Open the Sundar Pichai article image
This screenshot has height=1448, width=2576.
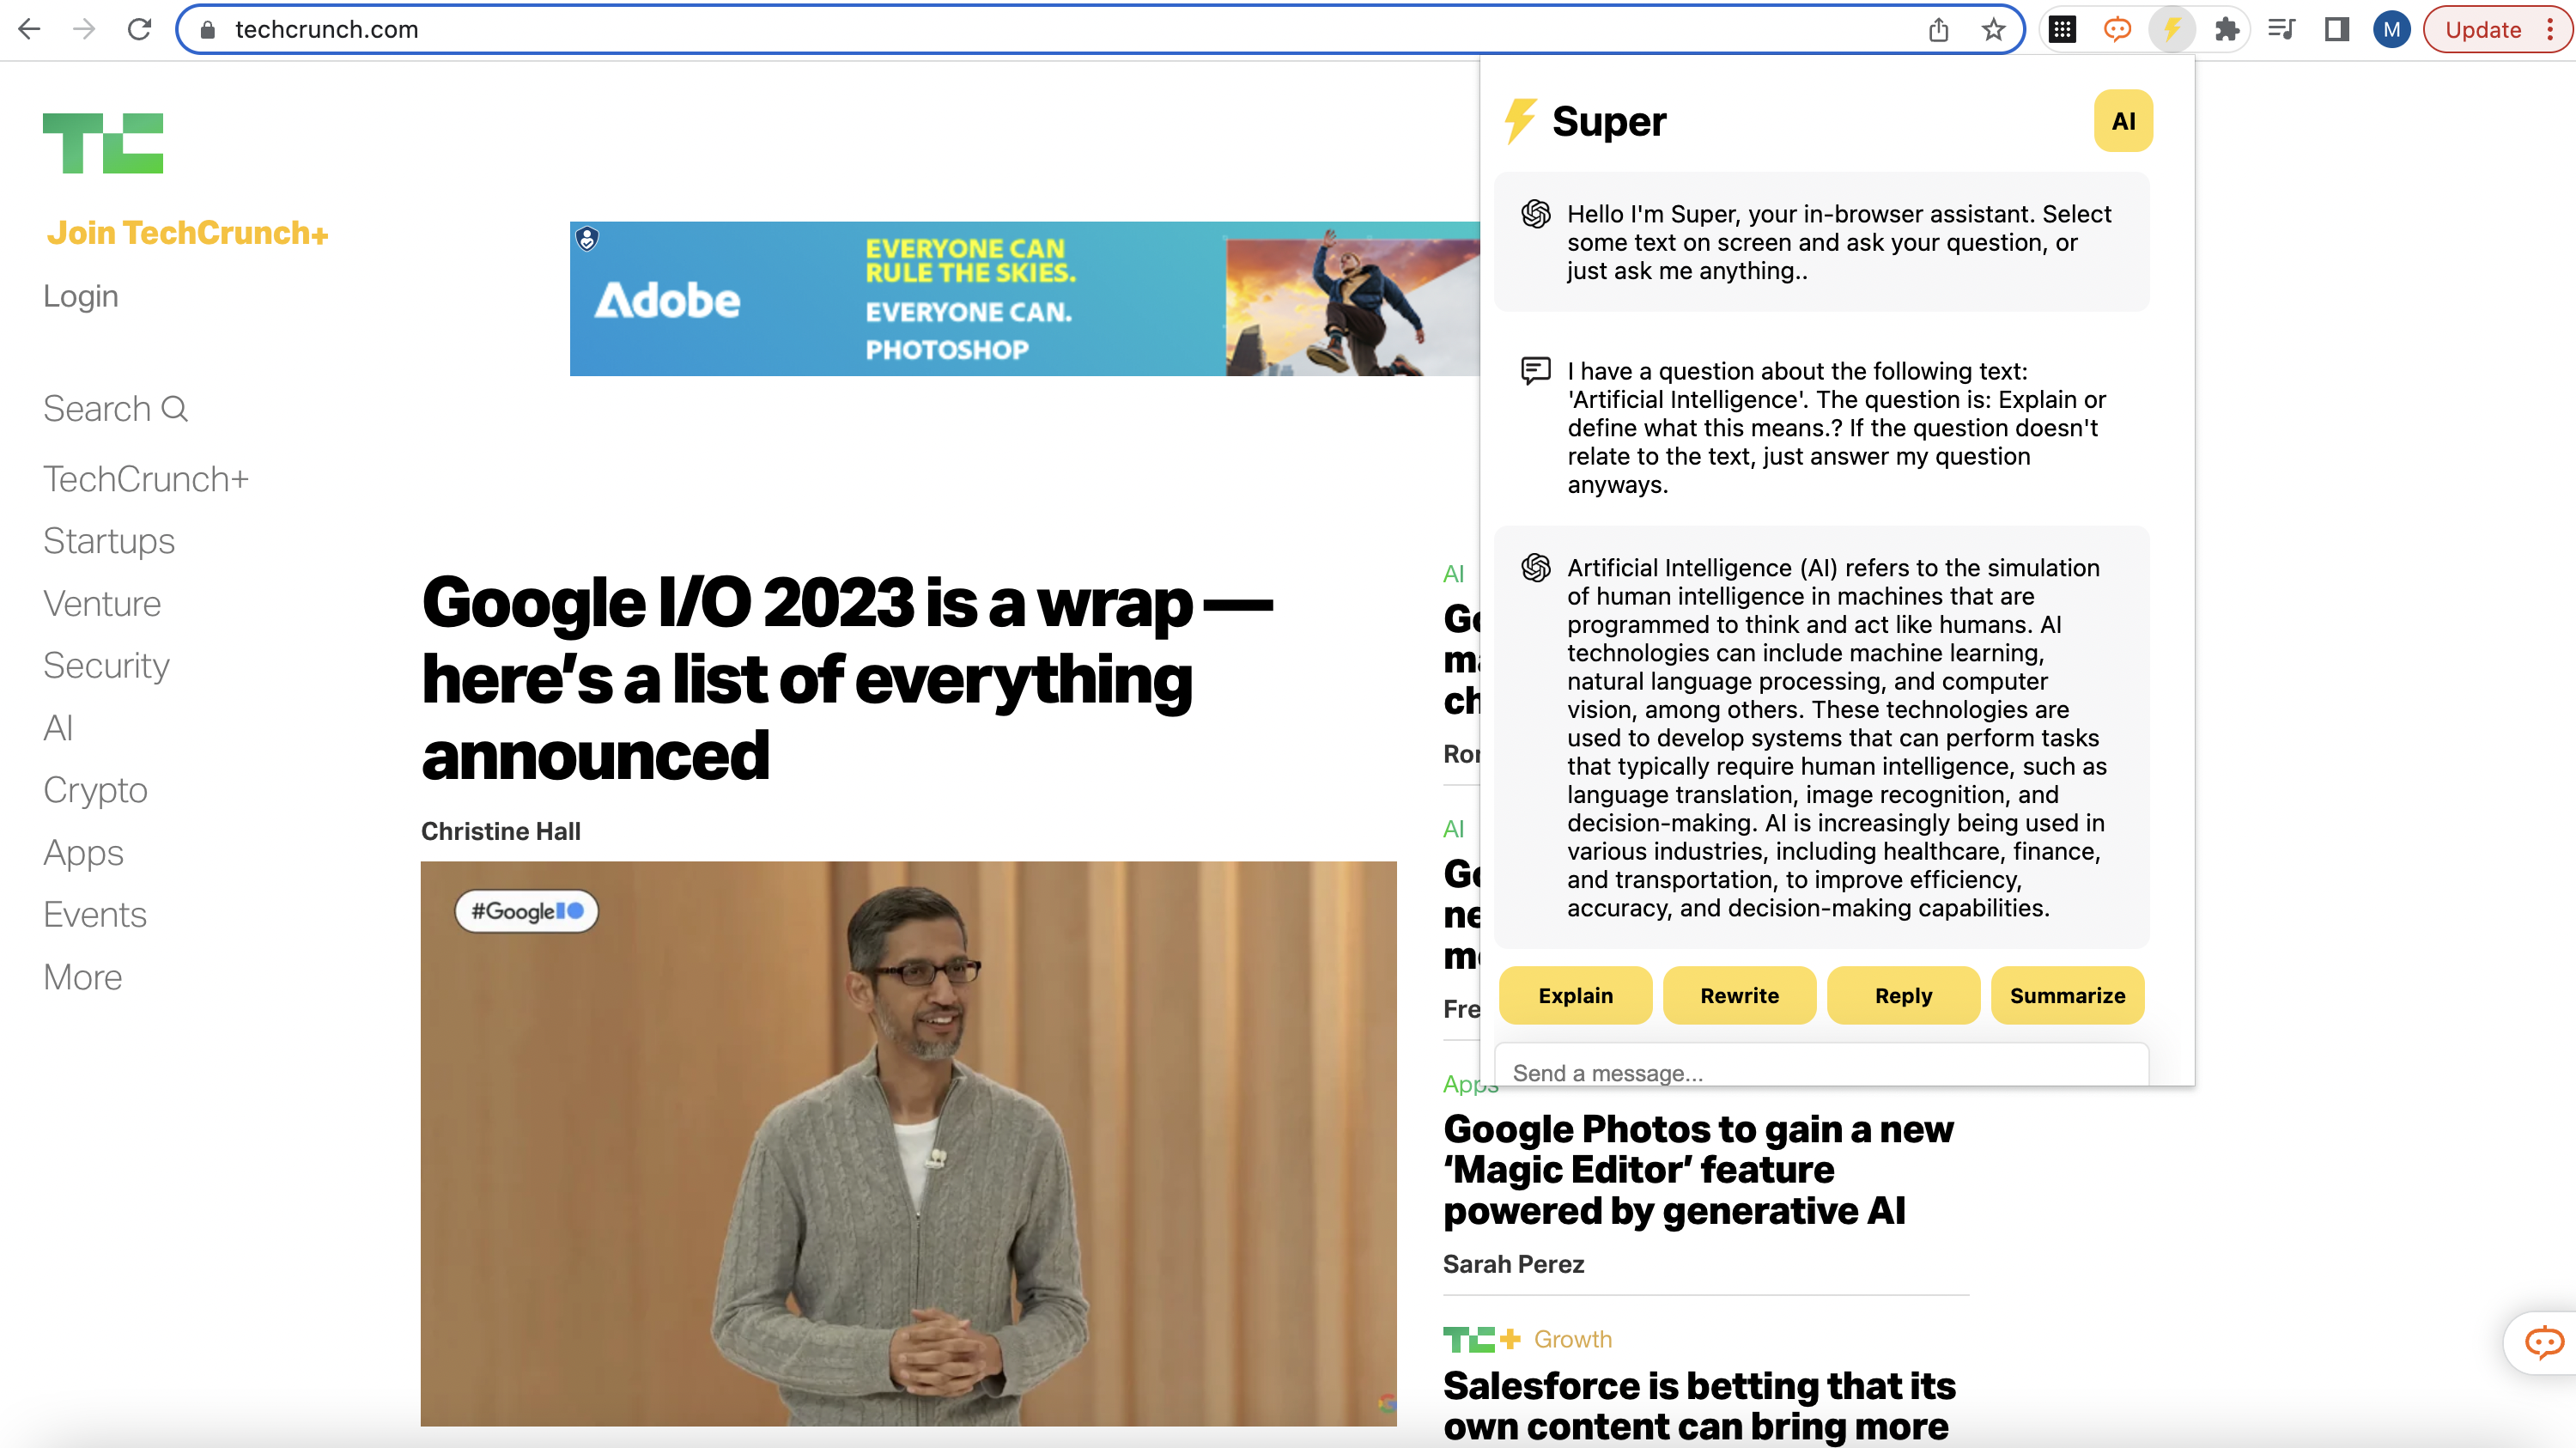(908, 1143)
